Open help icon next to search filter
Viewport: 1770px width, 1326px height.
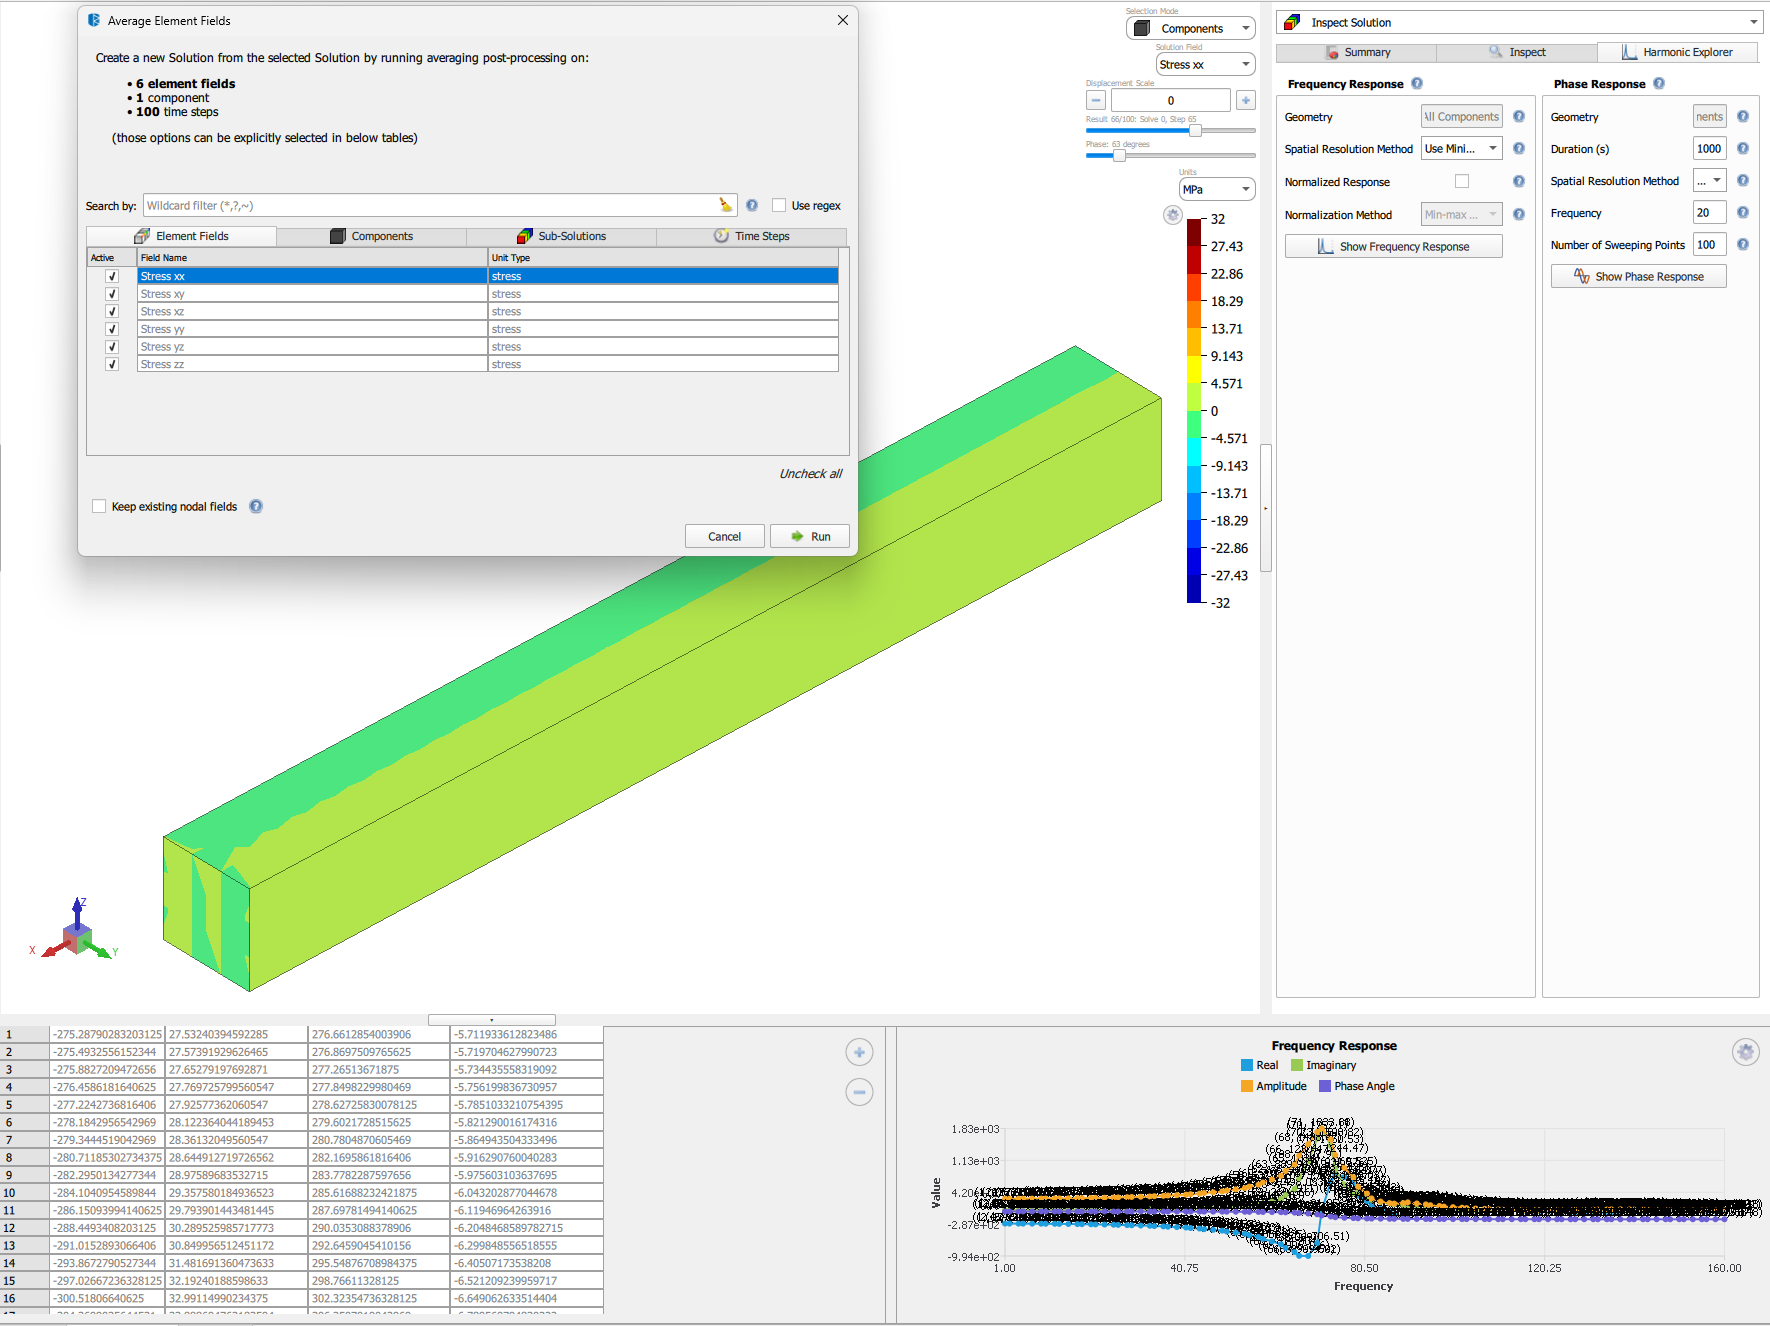[752, 205]
